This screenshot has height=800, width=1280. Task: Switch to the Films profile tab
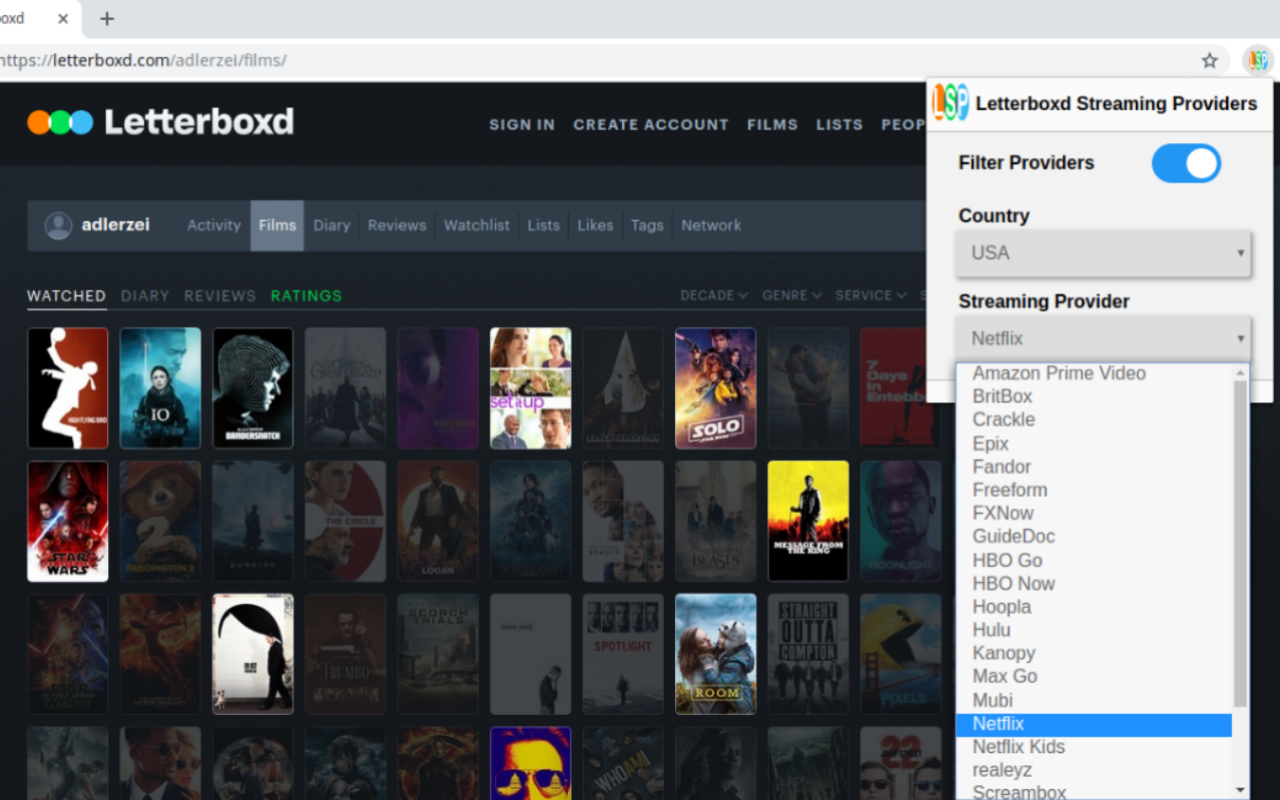(277, 226)
